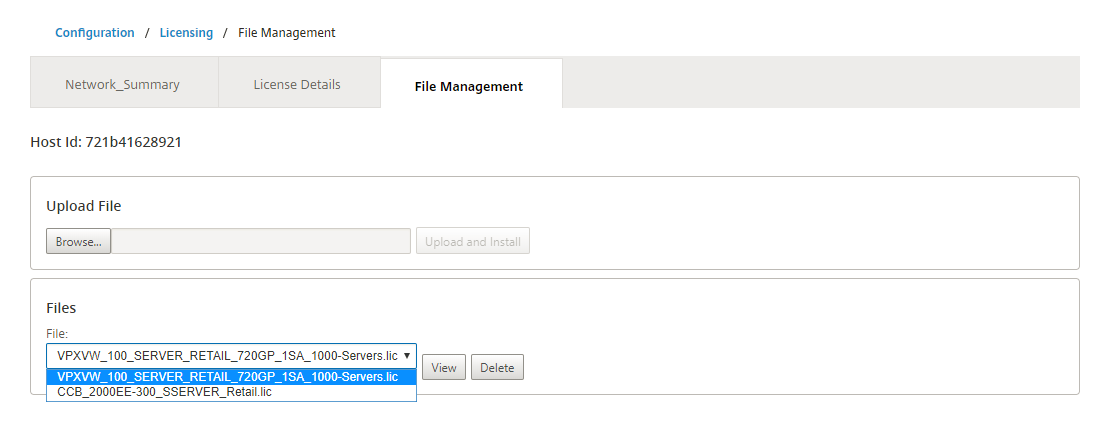Open the Configuration breadcrumb link
The image size is (1100, 439).
pos(95,32)
